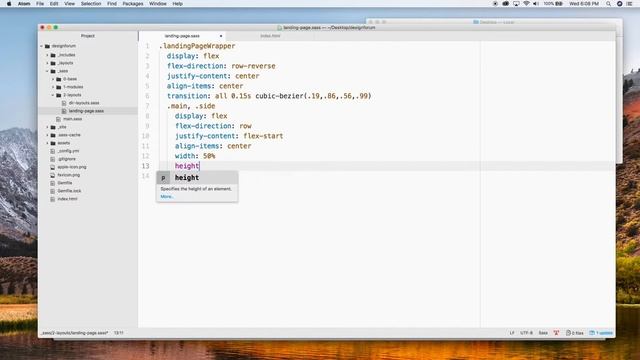The image size is (640, 360).
Task: Expand the 1-modules folder
Action: coord(53,87)
